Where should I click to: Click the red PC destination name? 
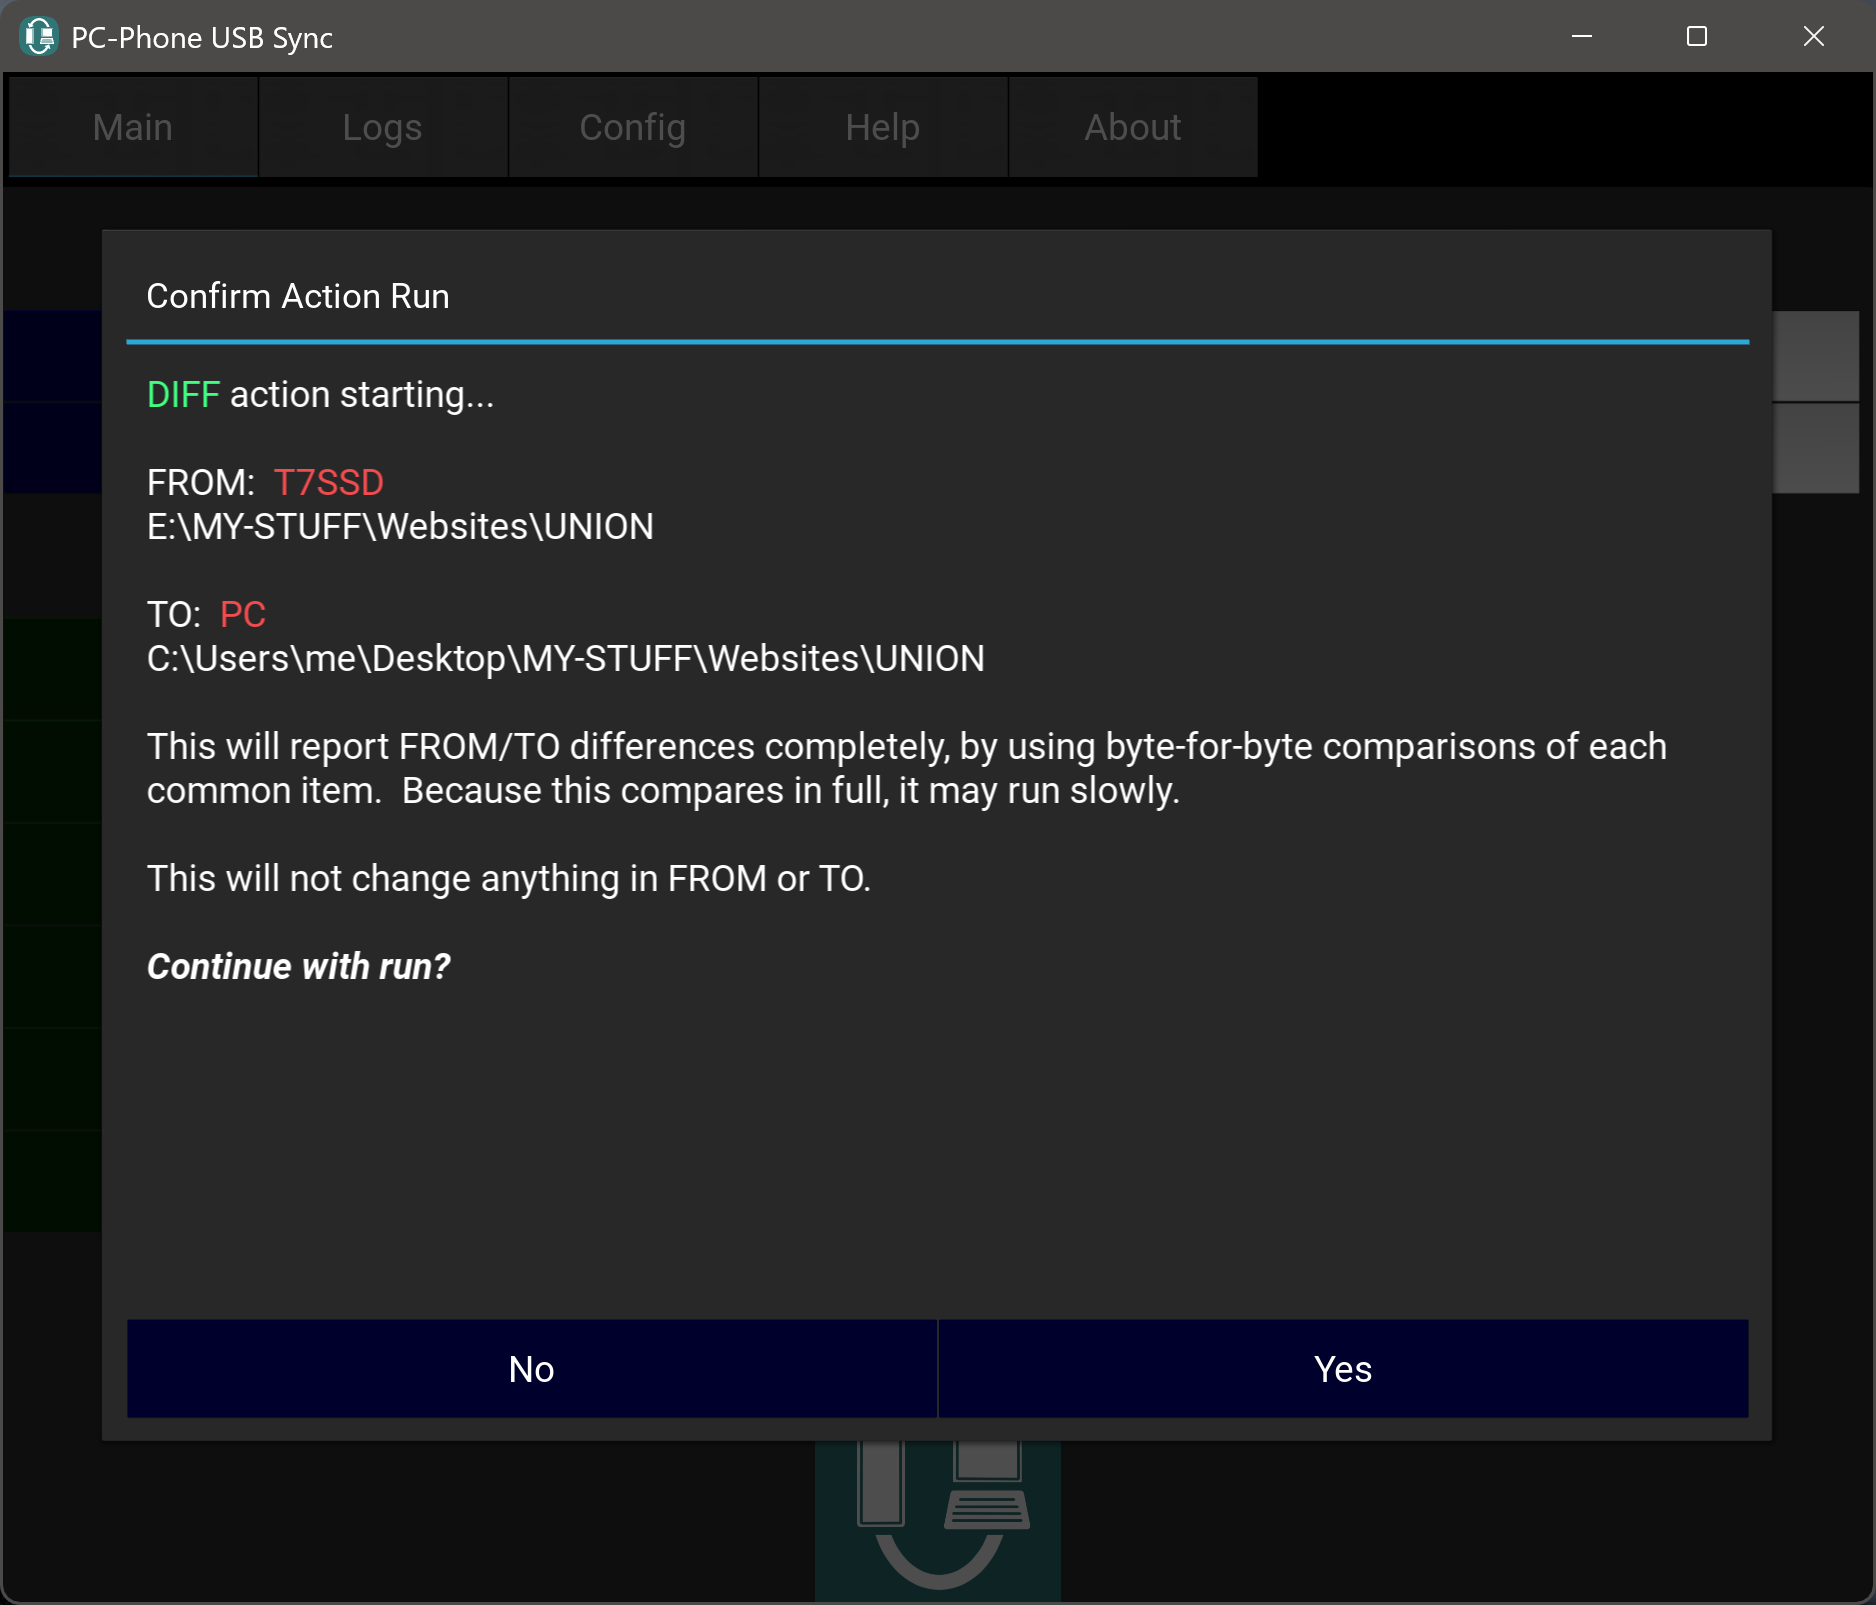[x=242, y=615]
